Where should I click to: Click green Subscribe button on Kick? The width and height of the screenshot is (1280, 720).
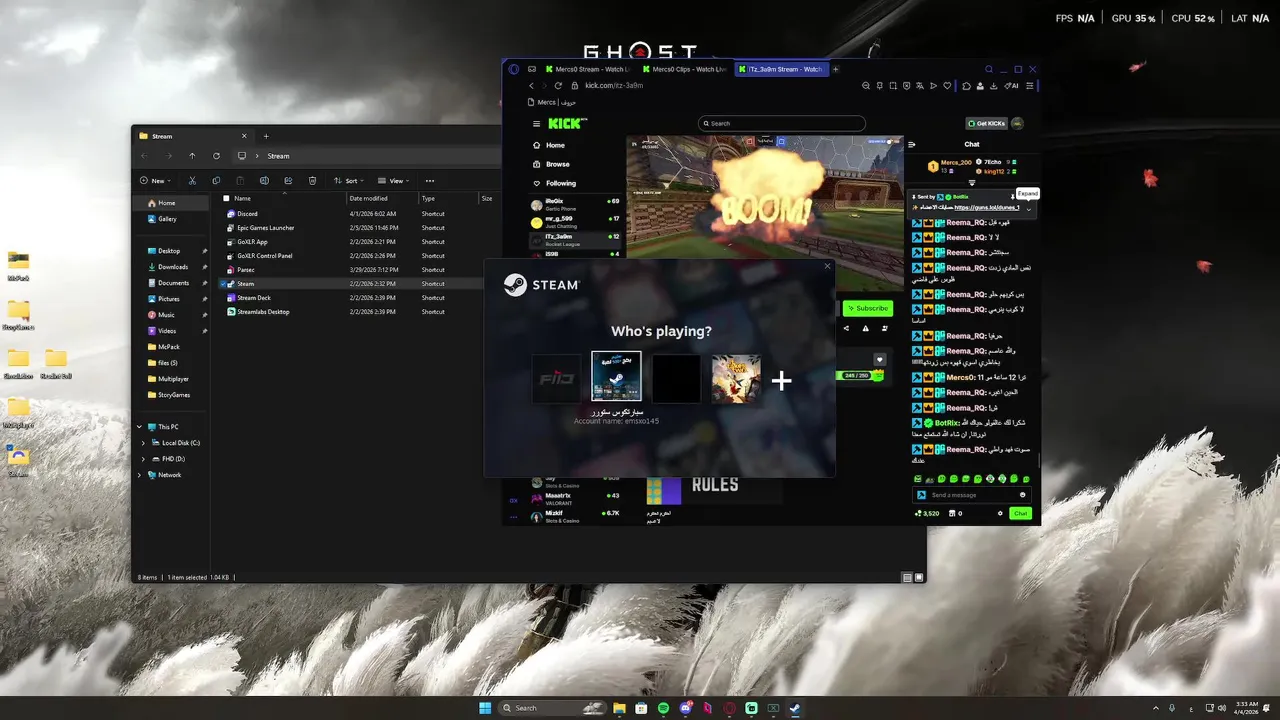tap(867, 308)
